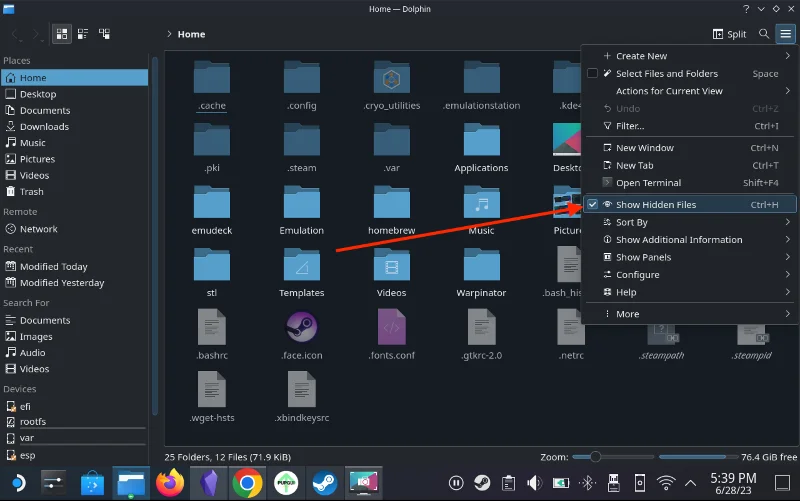The width and height of the screenshot is (800, 501).
Task: Open the clipboard tray icon
Action: [508, 483]
